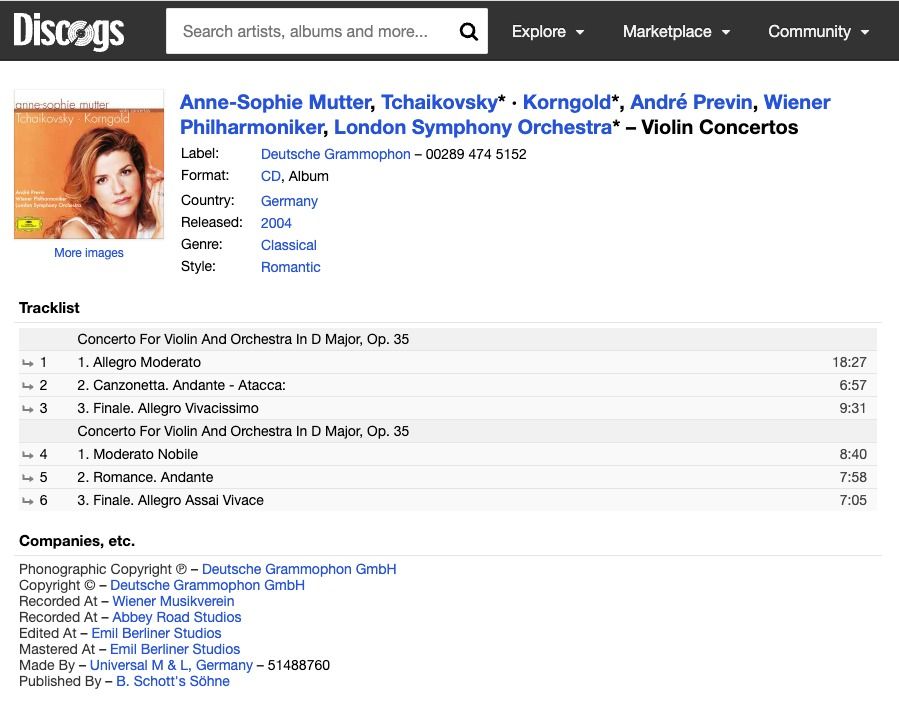899x708 pixels.
Task: Open the Classical genre link
Action: point(290,245)
